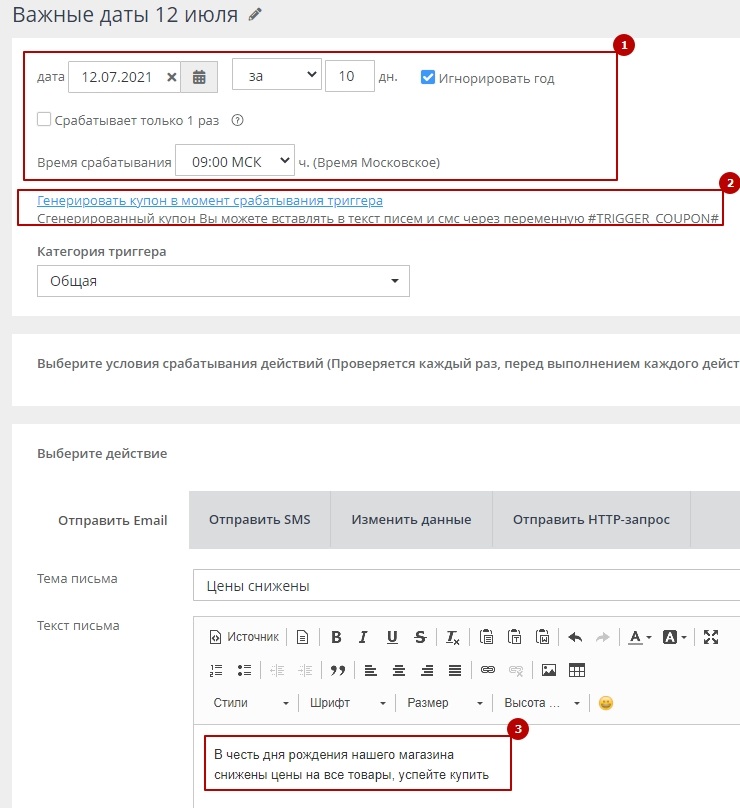
Task: Enable 'Срабатывает только 1 раз' checkbox
Action: (x=44, y=120)
